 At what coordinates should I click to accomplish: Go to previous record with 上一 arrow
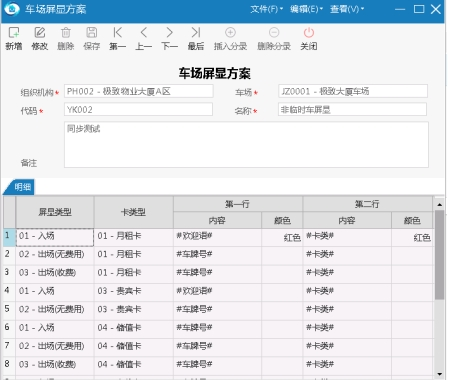tap(144, 33)
